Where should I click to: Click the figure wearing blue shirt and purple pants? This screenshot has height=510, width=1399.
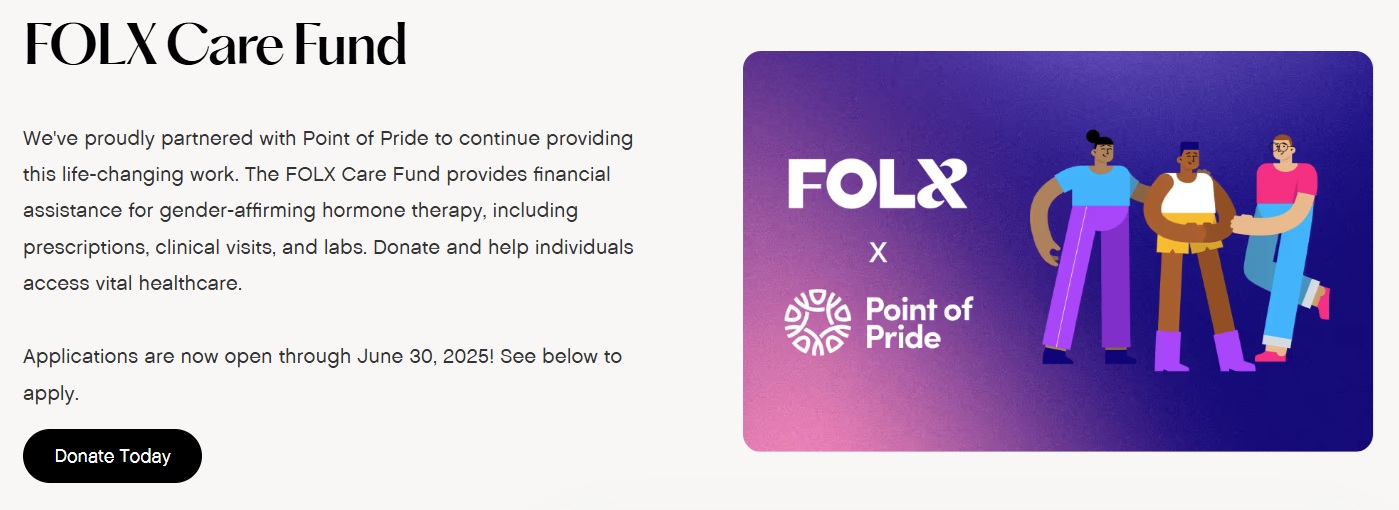click(x=1087, y=250)
